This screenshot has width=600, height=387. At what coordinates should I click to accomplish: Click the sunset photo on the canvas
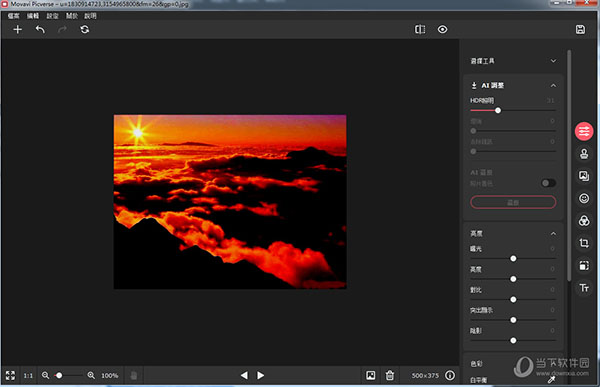point(230,202)
